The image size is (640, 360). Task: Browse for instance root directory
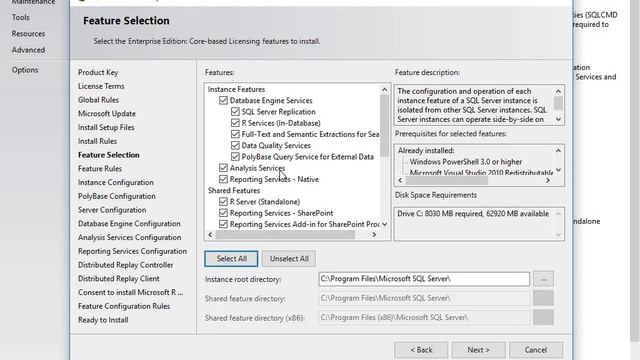543,279
